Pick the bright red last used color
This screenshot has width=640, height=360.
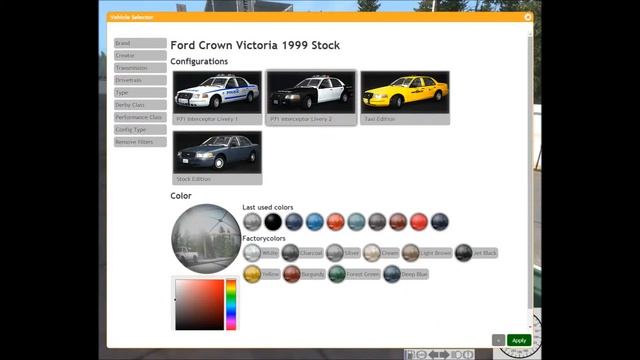pos(419,222)
